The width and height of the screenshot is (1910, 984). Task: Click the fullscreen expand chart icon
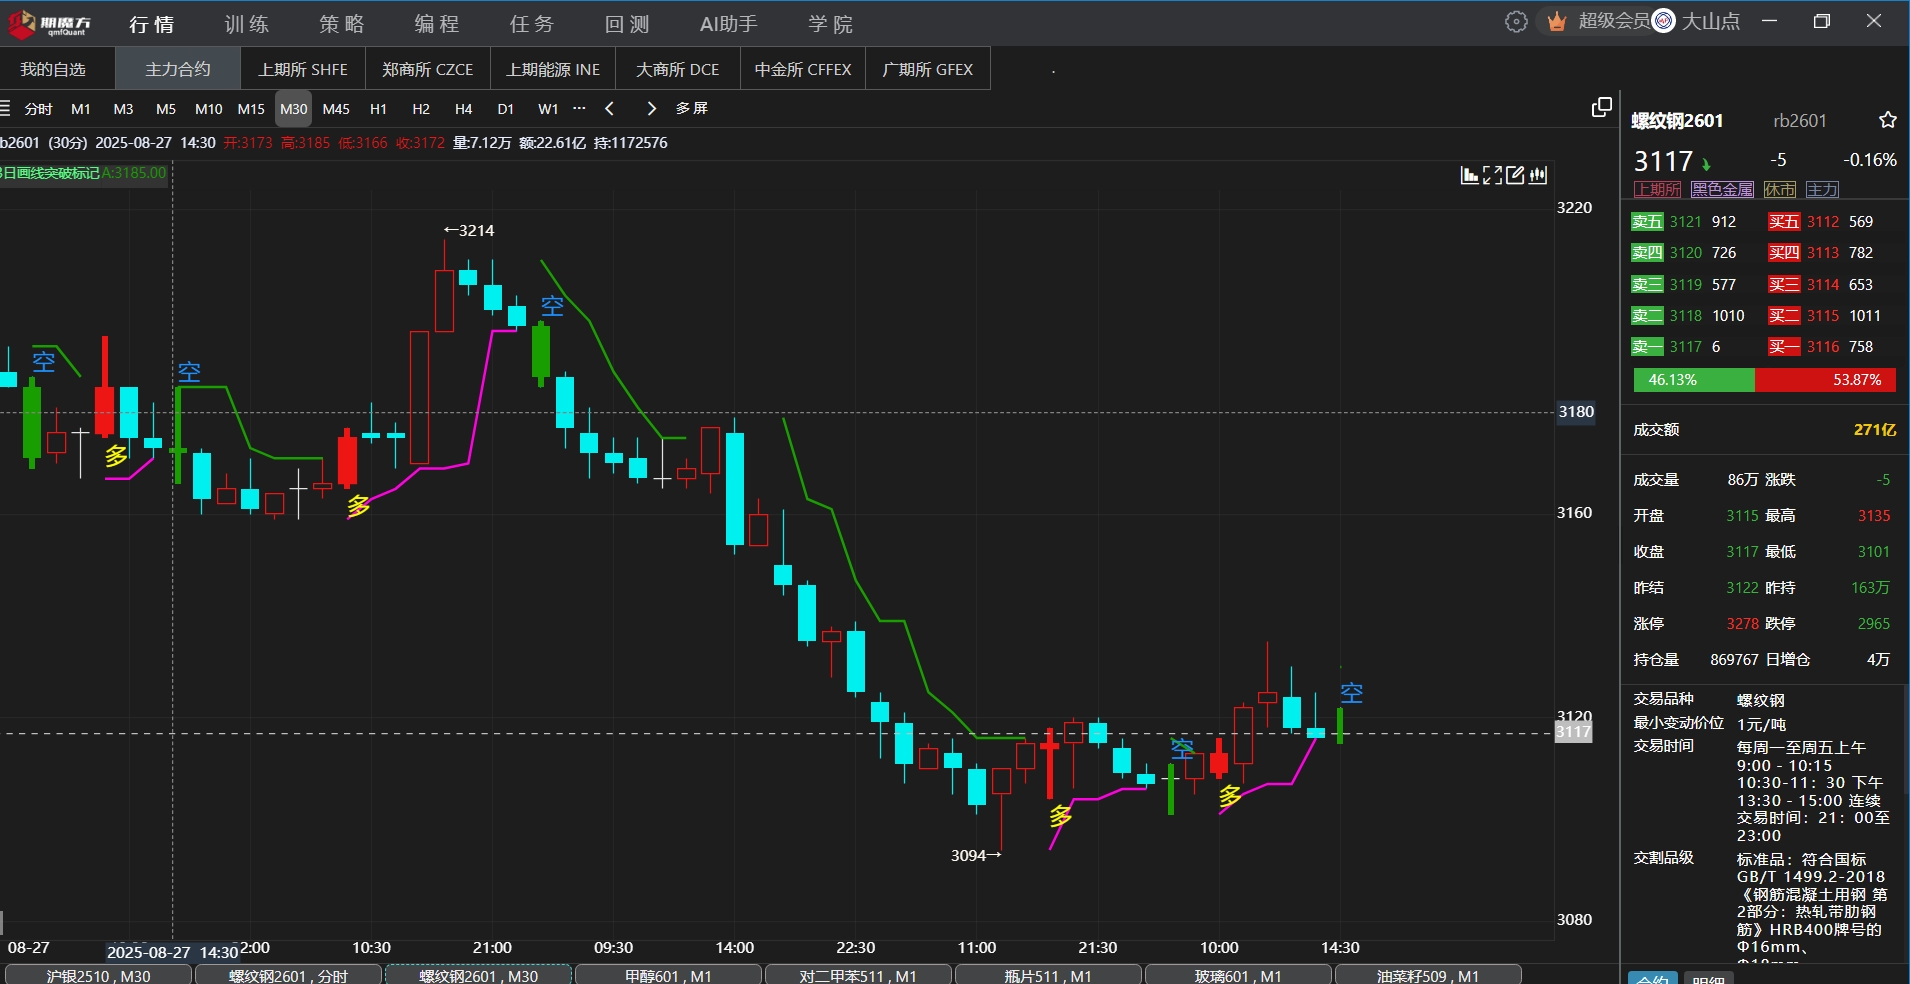tap(1492, 176)
